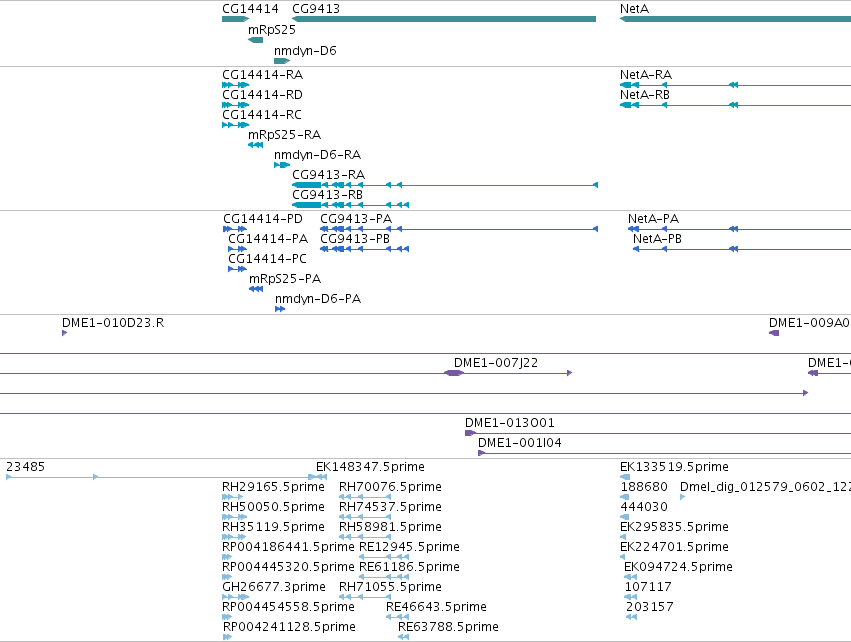Click the CG9413-PA protein label
851x642 pixels.
[x=356, y=219]
